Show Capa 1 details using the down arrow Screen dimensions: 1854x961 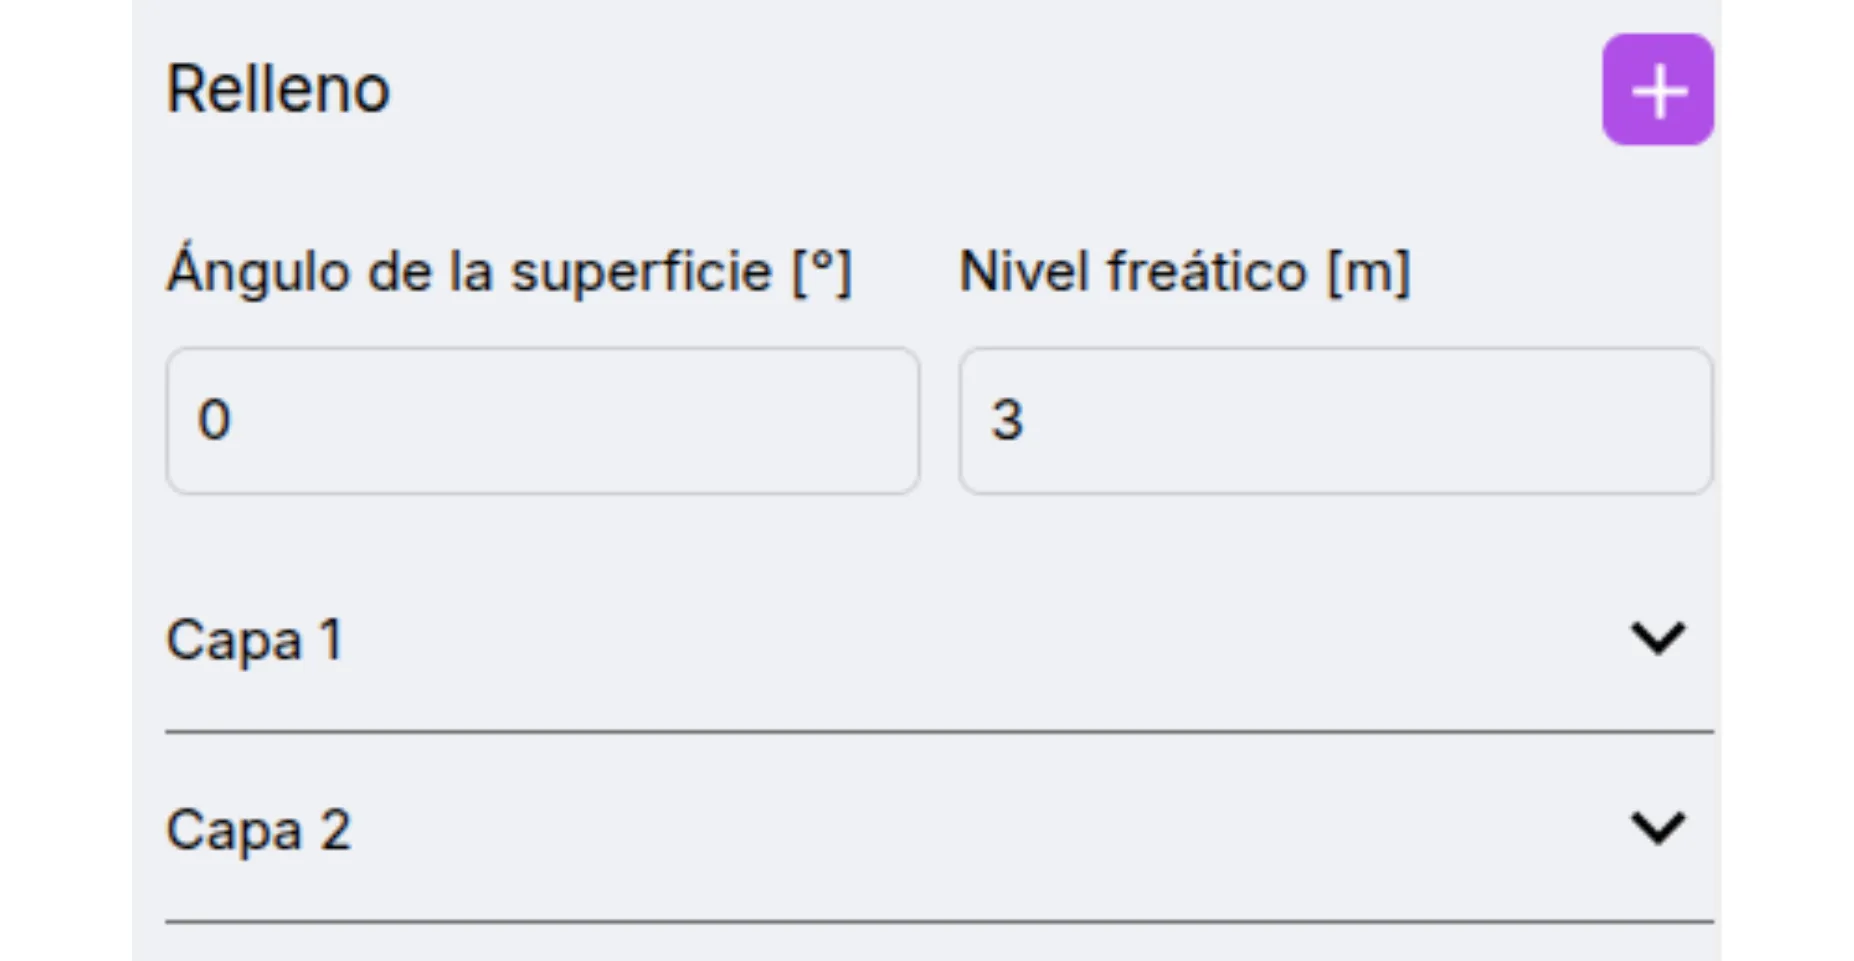[1657, 638]
